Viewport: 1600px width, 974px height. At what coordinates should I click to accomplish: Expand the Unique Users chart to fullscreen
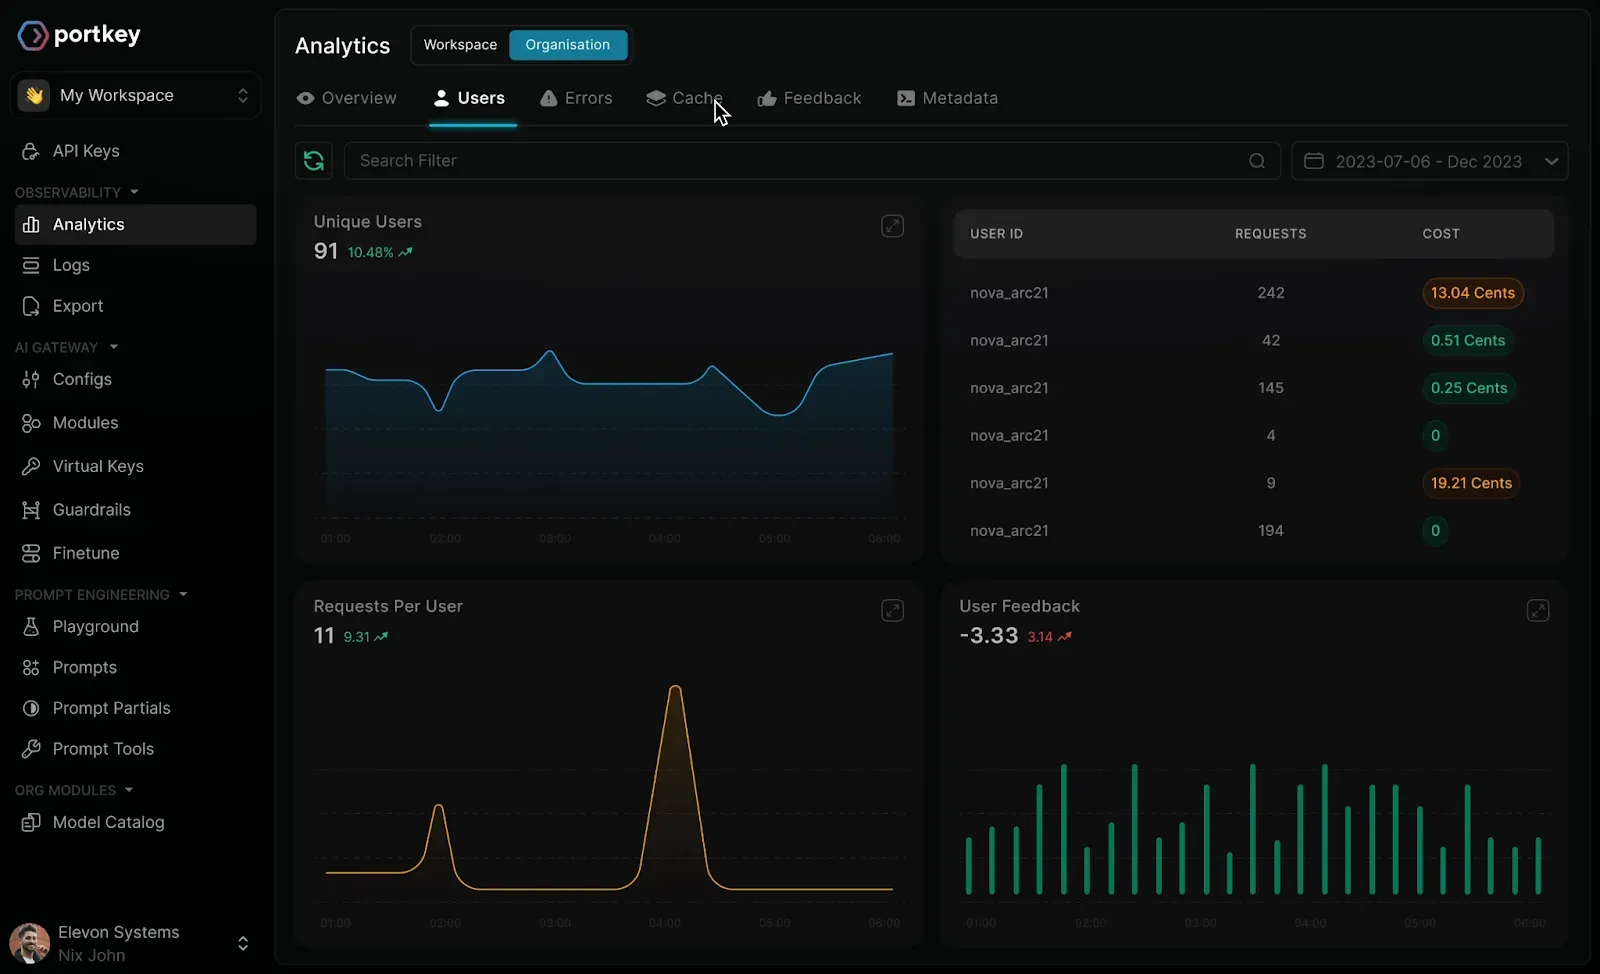892,226
